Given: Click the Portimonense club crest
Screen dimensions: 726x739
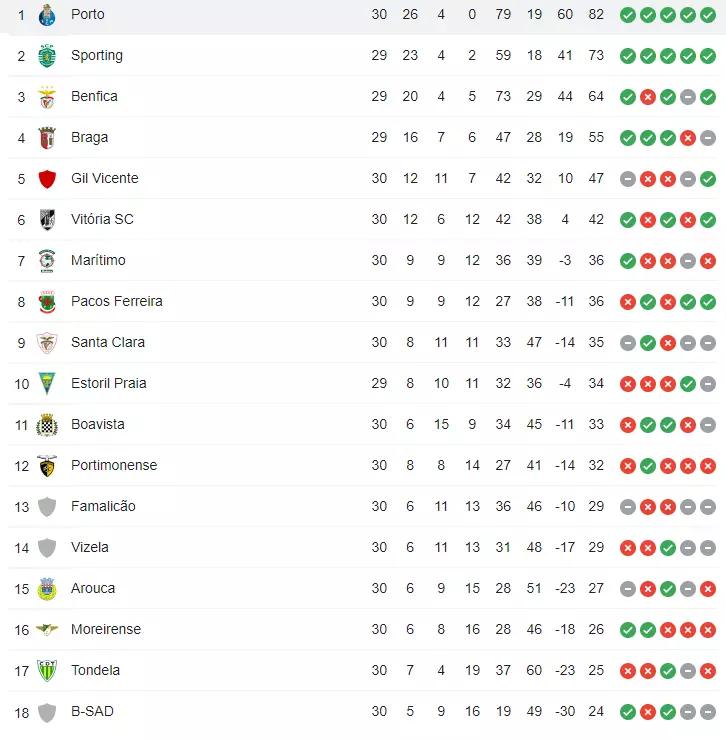Looking at the screenshot, I should point(47,466).
